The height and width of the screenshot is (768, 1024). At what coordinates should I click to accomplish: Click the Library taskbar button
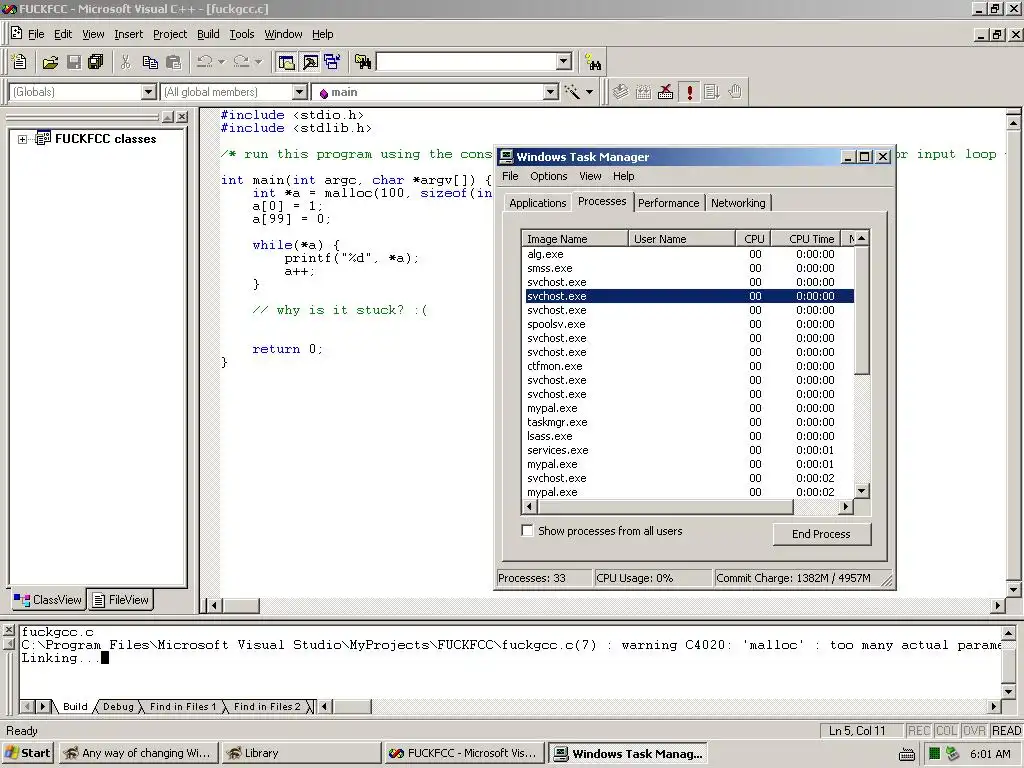(301, 753)
